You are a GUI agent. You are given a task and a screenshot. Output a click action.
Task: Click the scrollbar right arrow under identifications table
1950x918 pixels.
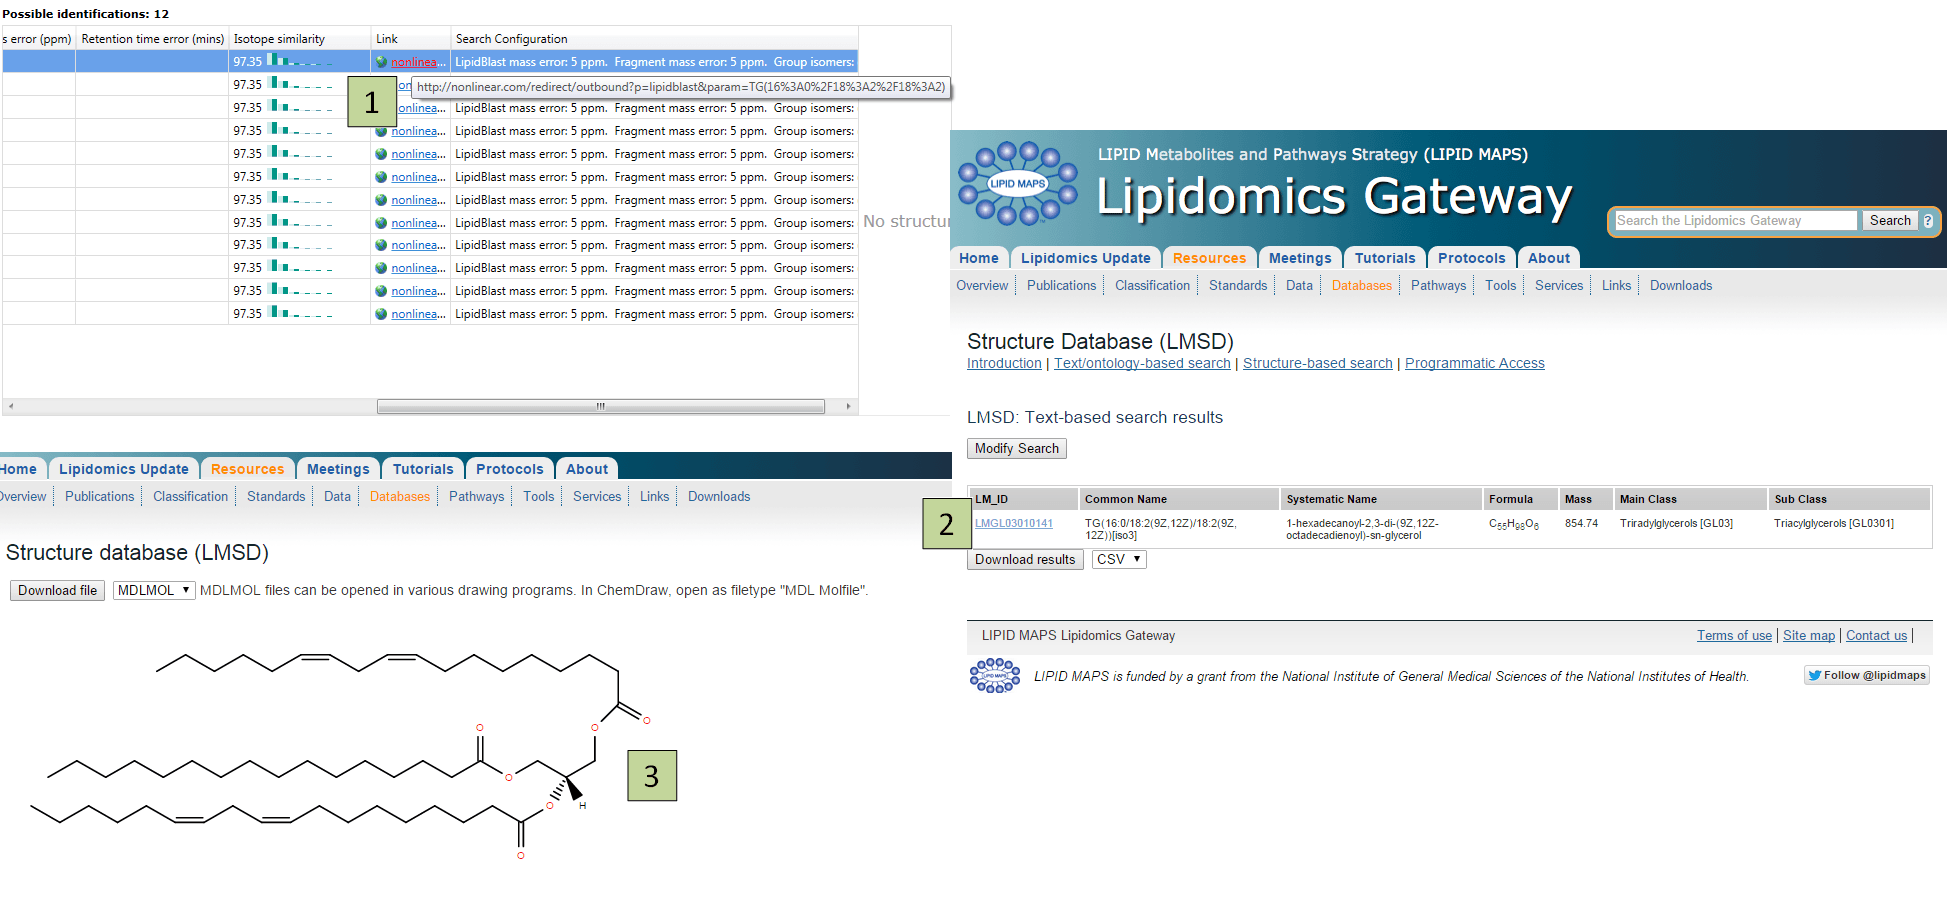[849, 407]
